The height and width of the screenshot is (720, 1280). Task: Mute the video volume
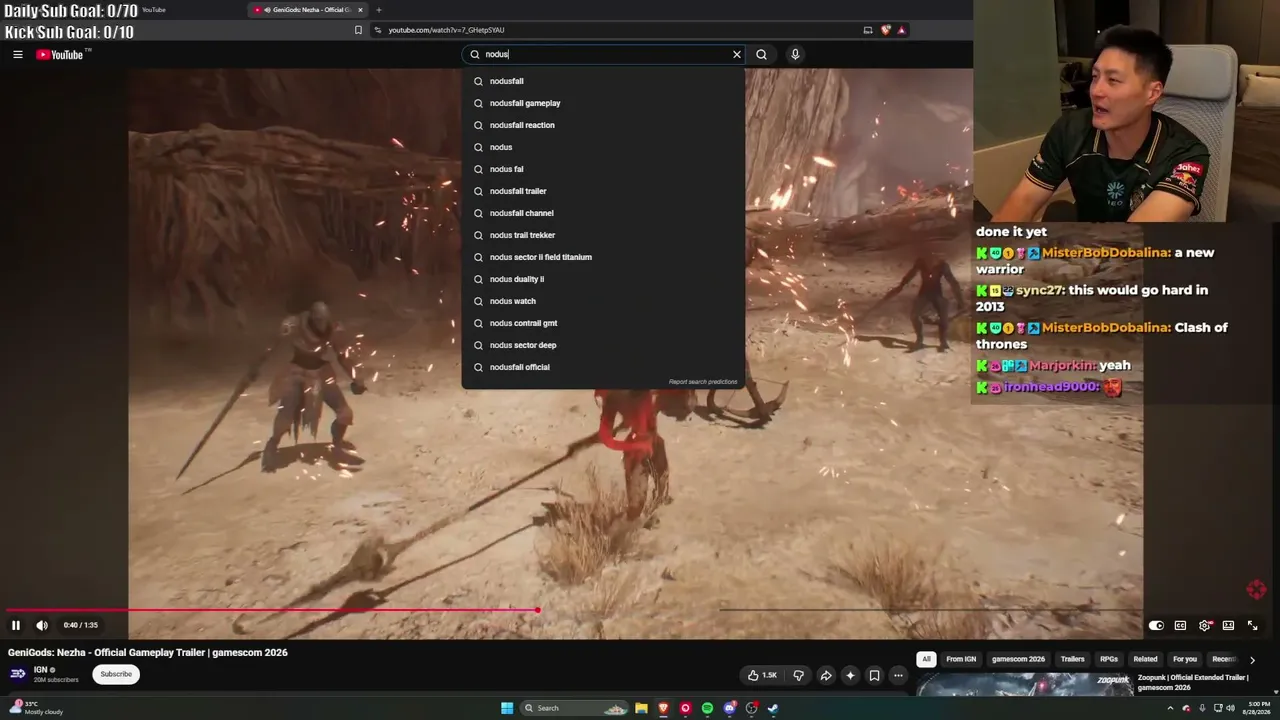point(42,626)
